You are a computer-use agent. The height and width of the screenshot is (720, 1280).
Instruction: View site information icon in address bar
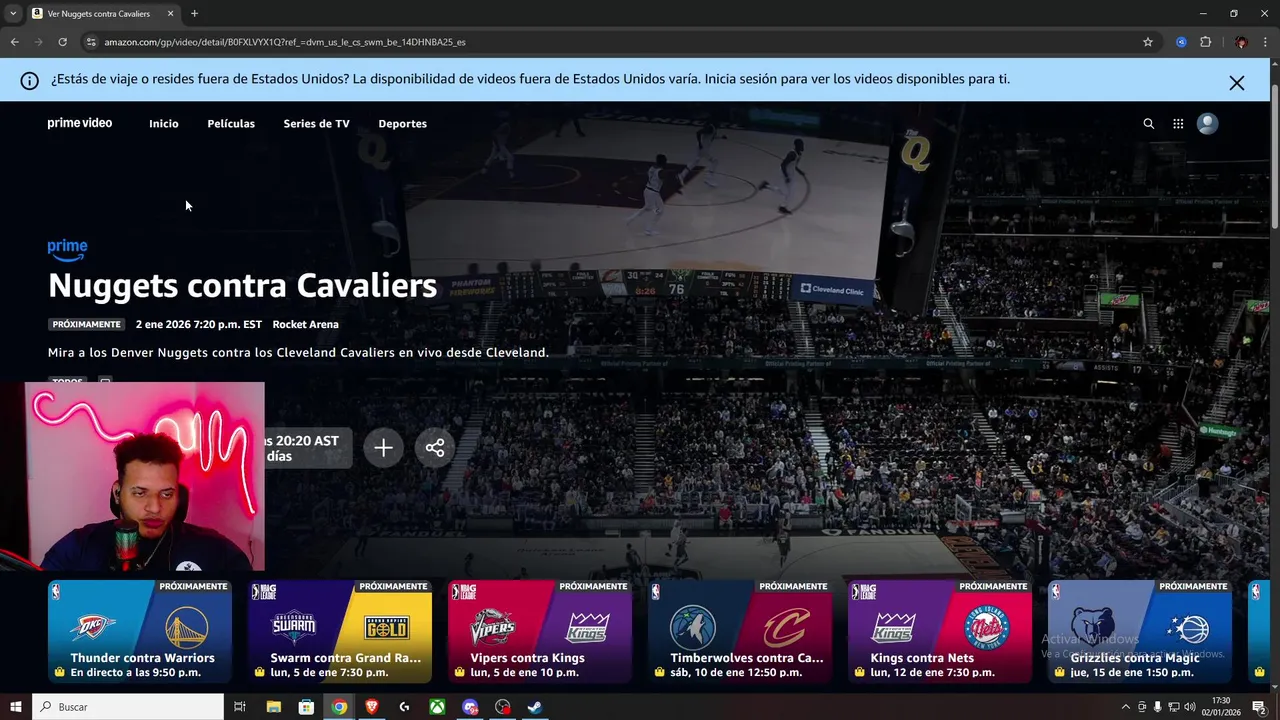[91, 42]
